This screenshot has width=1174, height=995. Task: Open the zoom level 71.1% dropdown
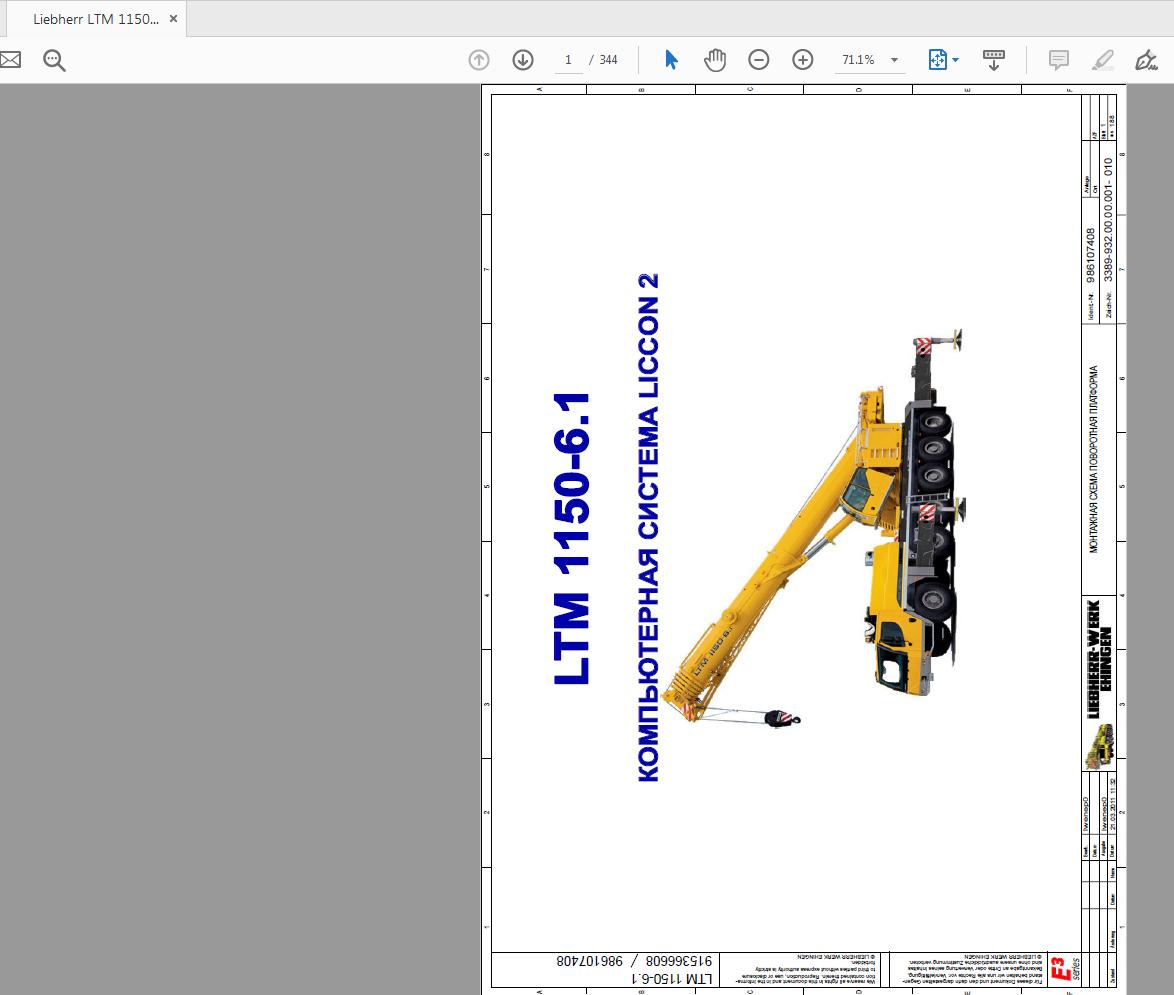coord(894,60)
